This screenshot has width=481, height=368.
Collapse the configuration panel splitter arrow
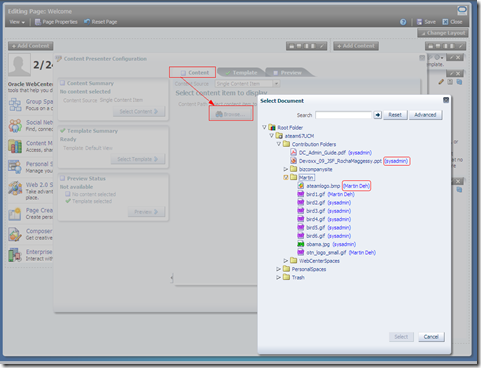pos(172,277)
